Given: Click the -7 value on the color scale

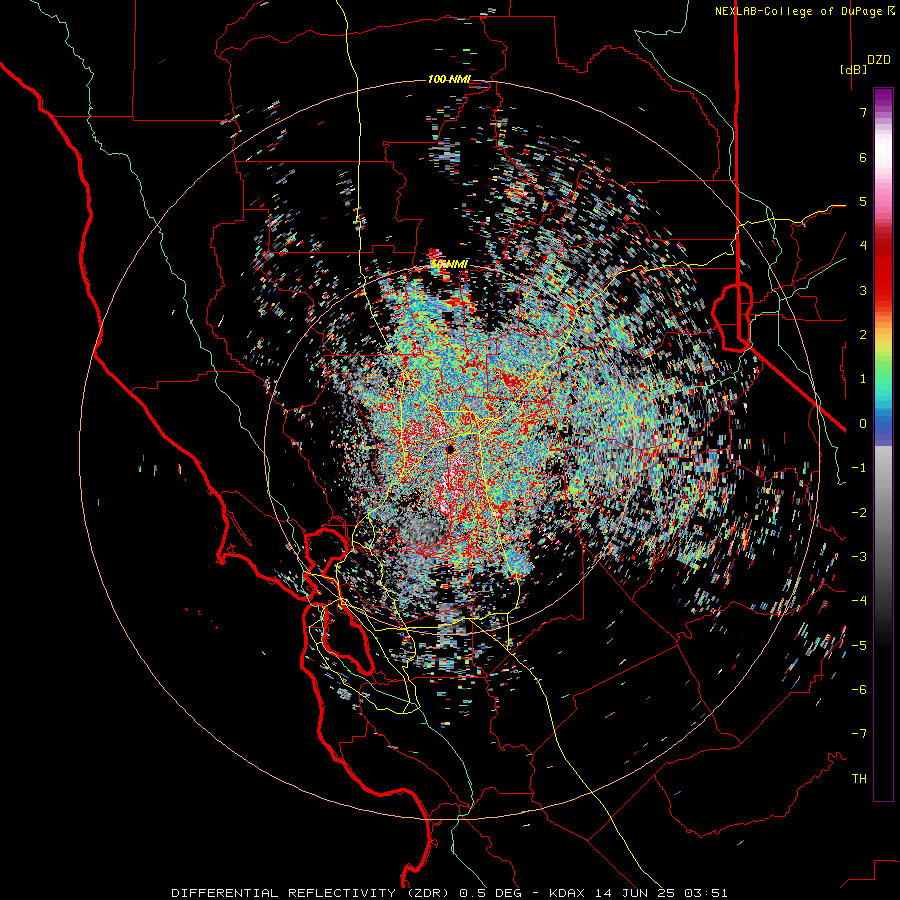Looking at the screenshot, I should pyautogui.click(x=859, y=734).
